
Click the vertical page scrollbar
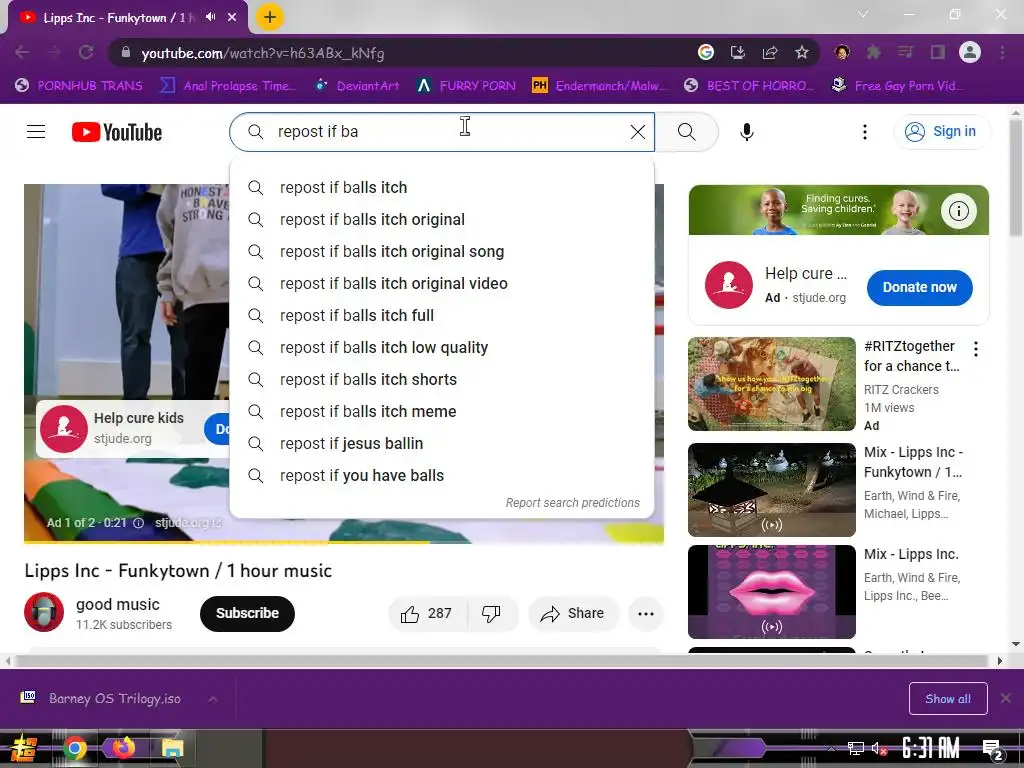(1016, 178)
